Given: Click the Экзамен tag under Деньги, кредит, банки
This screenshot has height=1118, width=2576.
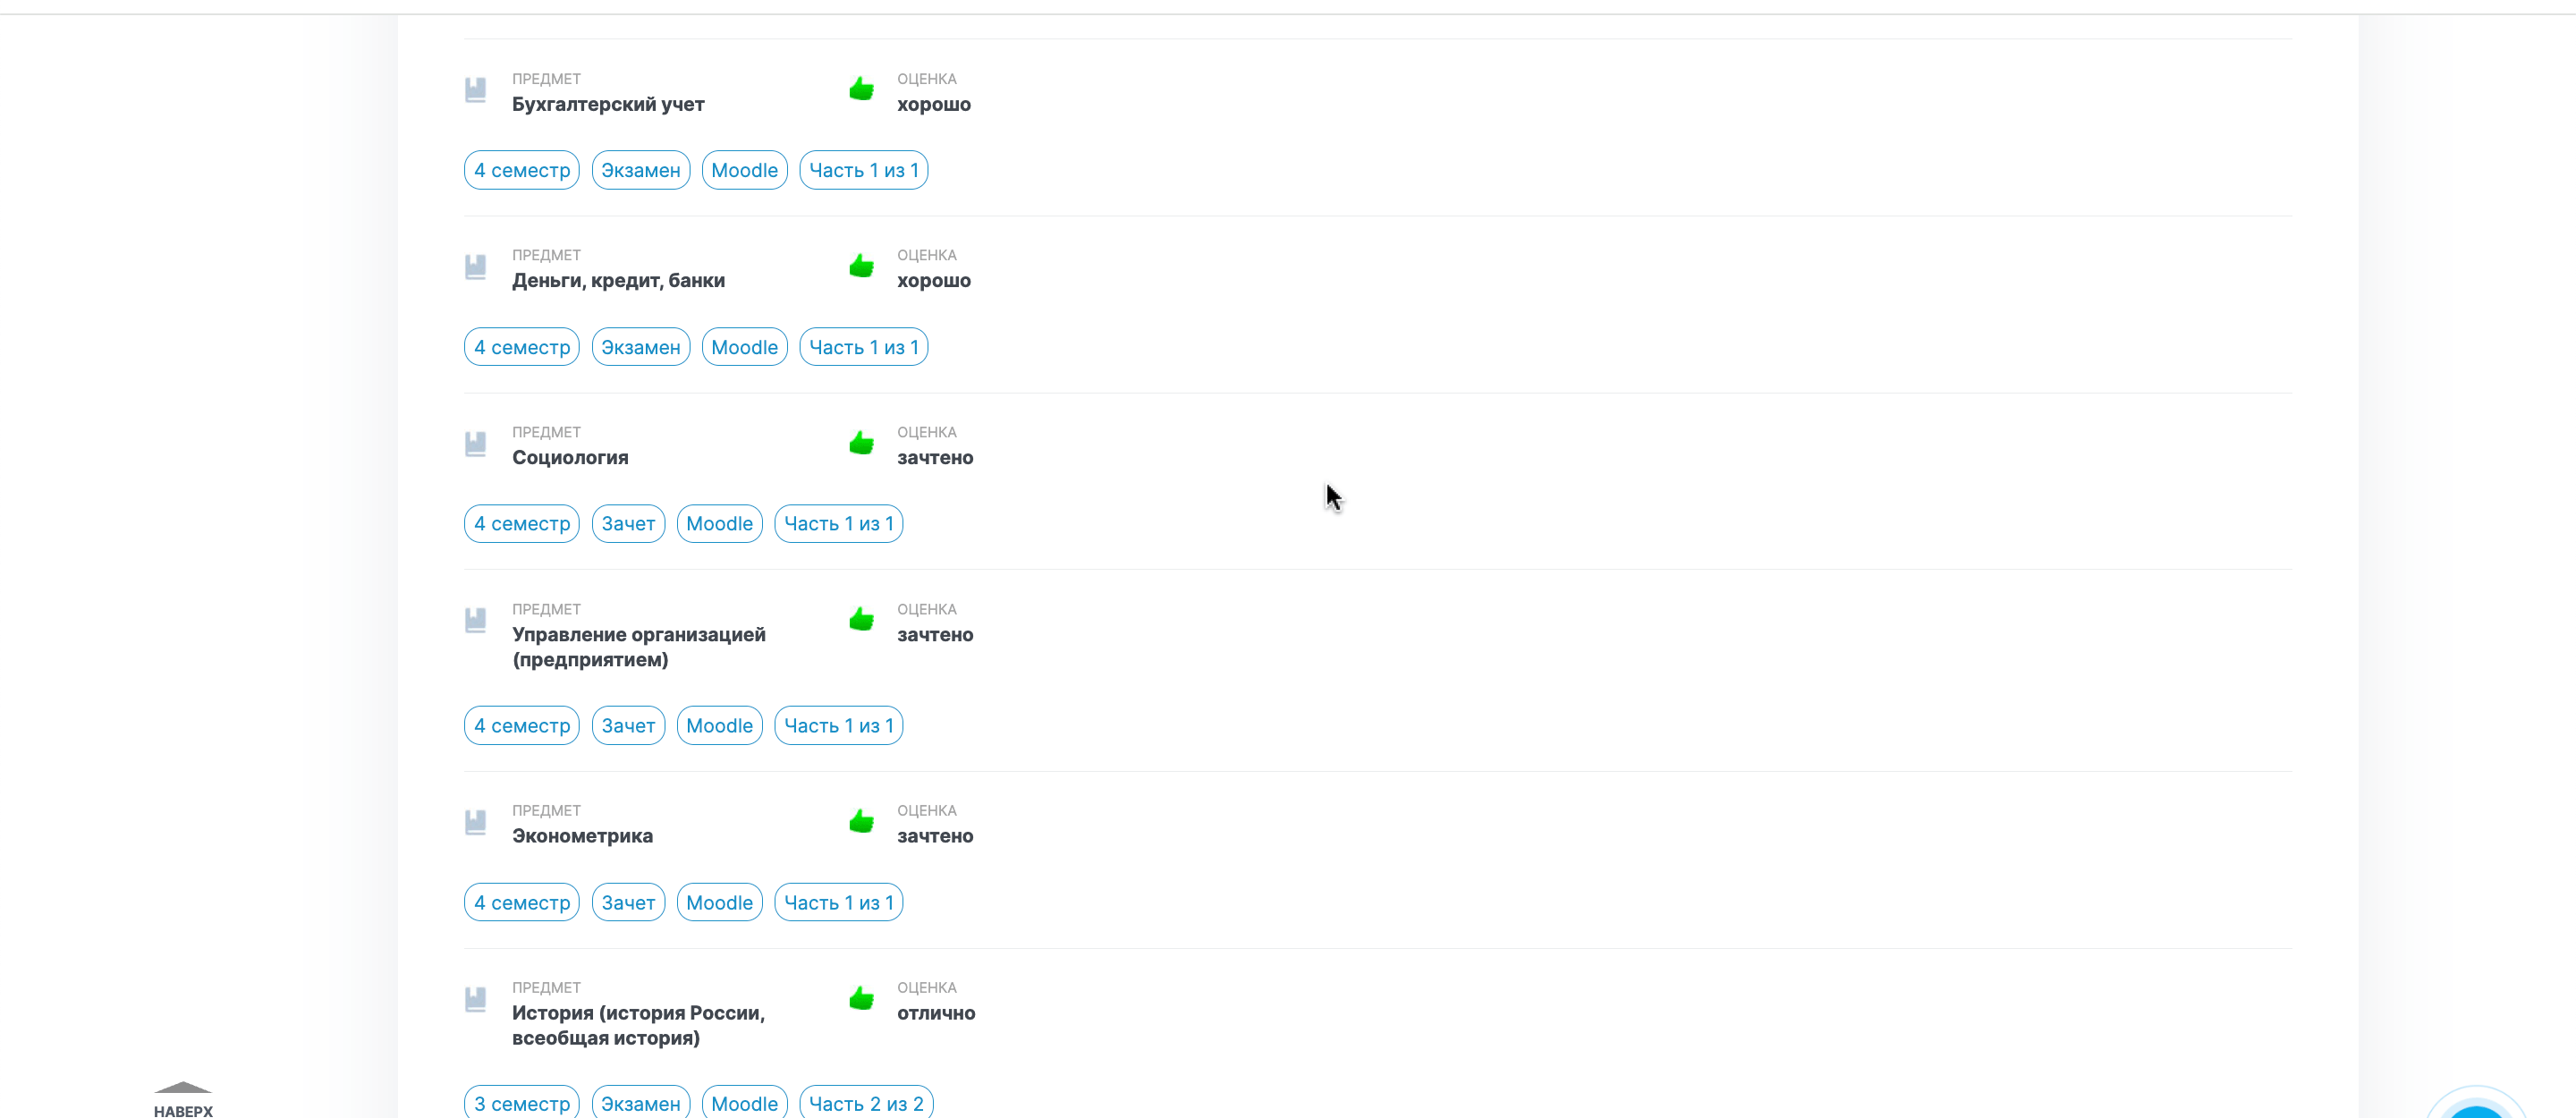Looking at the screenshot, I should coord(640,347).
